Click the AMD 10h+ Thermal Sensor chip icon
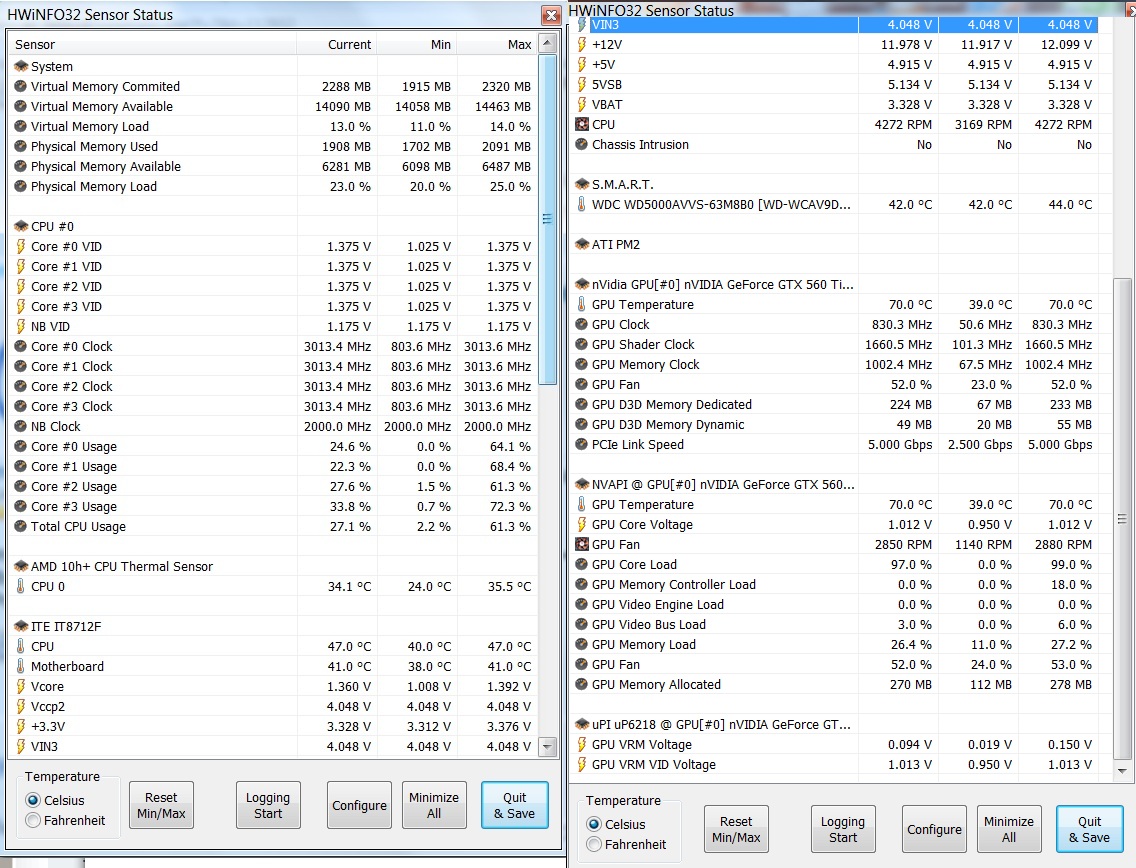The image size is (1136, 868). coord(20,567)
